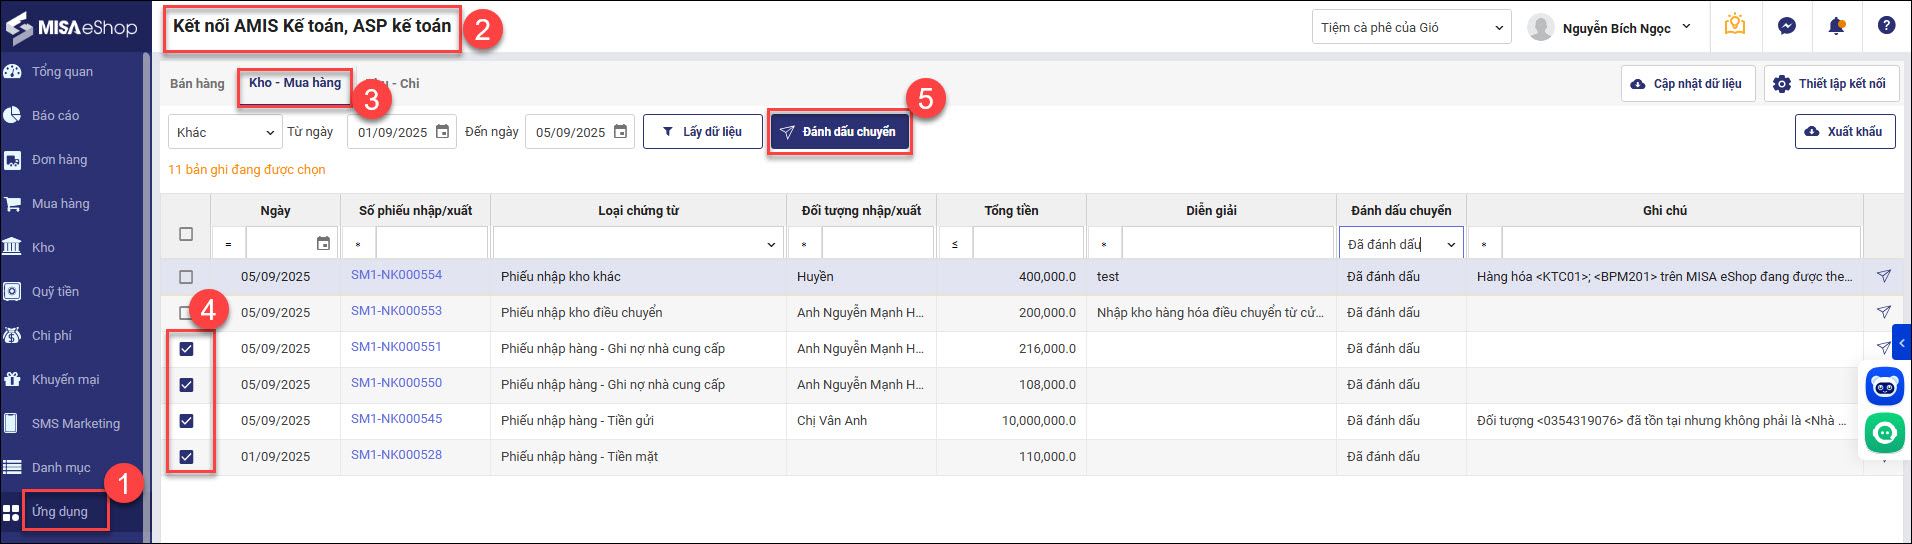The image size is (1912, 544).
Task: Open the Khác date range dropdown
Action: (226, 132)
